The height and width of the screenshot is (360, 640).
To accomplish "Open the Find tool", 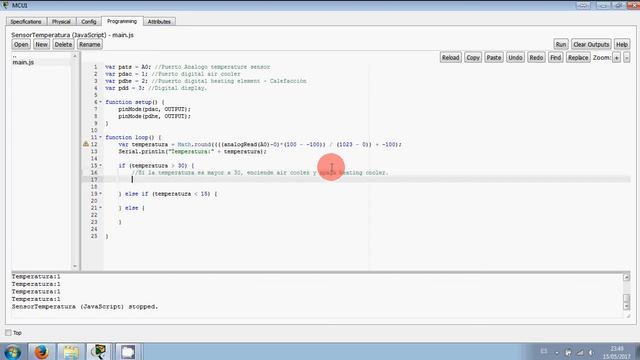I will point(556,58).
